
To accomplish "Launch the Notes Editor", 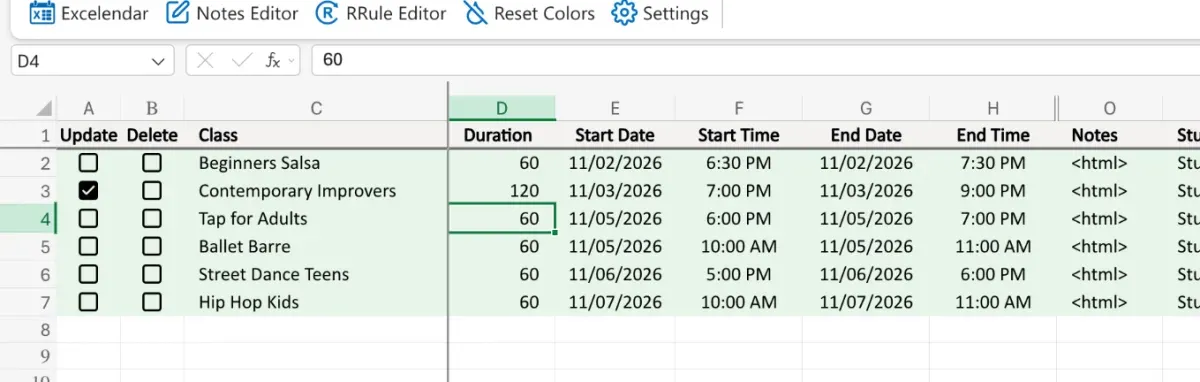I will pyautogui.click(x=232, y=14).
